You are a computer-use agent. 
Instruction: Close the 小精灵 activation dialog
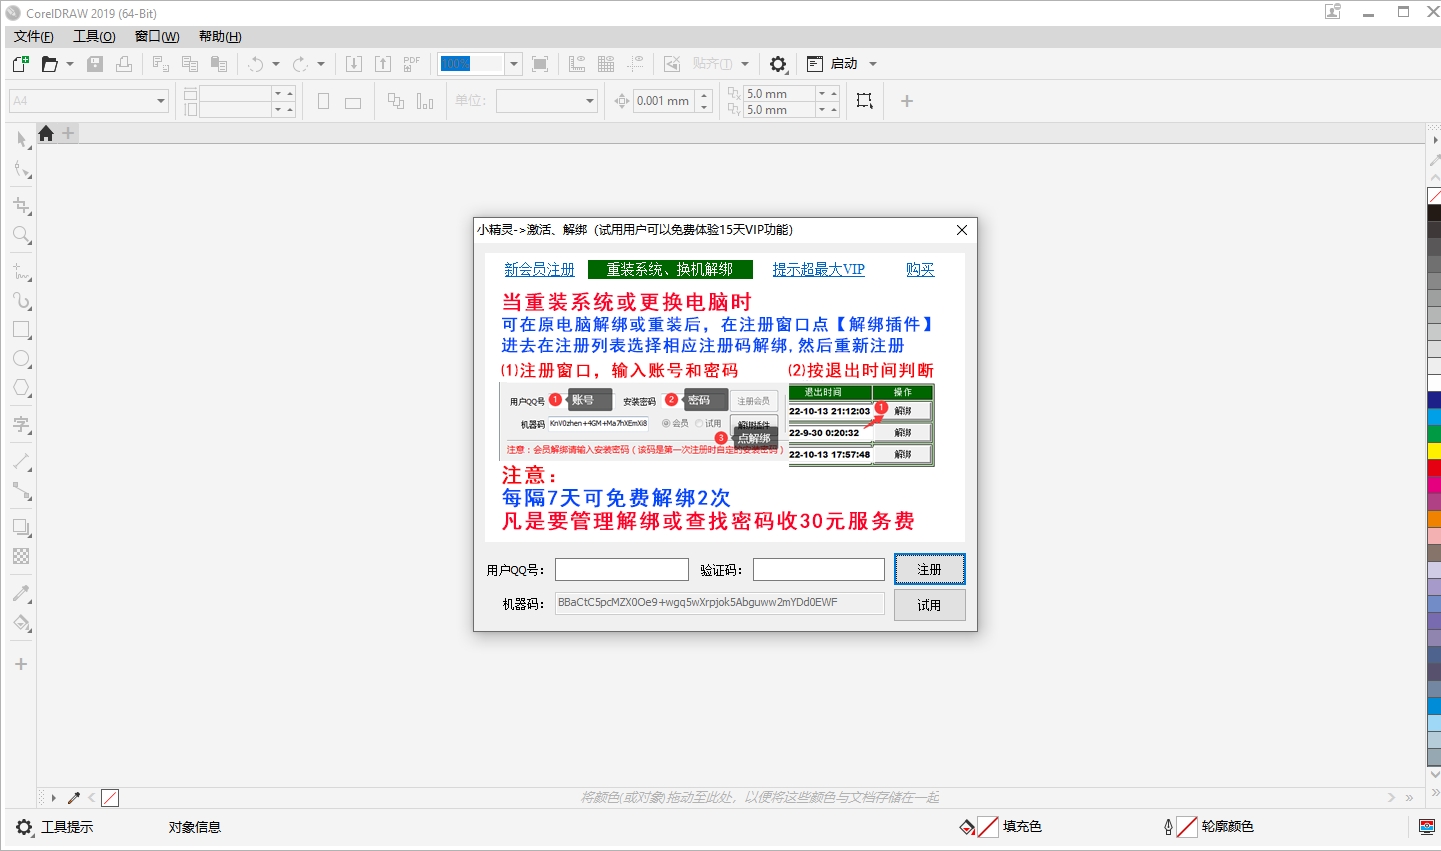click(x=962, y=230)
